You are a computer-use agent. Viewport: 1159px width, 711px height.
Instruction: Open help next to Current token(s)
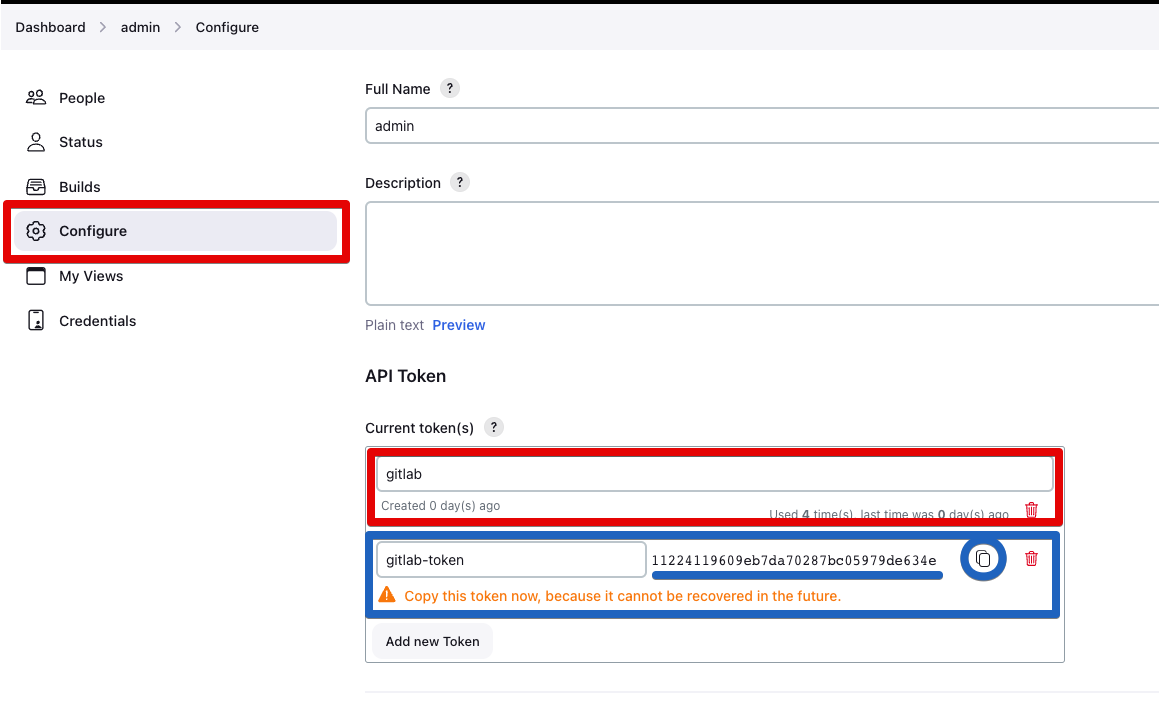(493, 427)
